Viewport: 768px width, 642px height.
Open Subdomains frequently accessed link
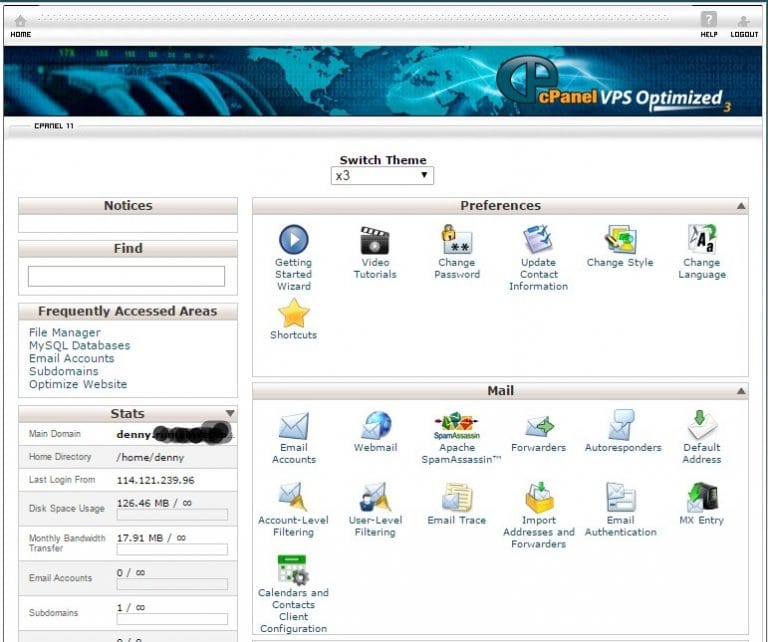pos(64,371)
